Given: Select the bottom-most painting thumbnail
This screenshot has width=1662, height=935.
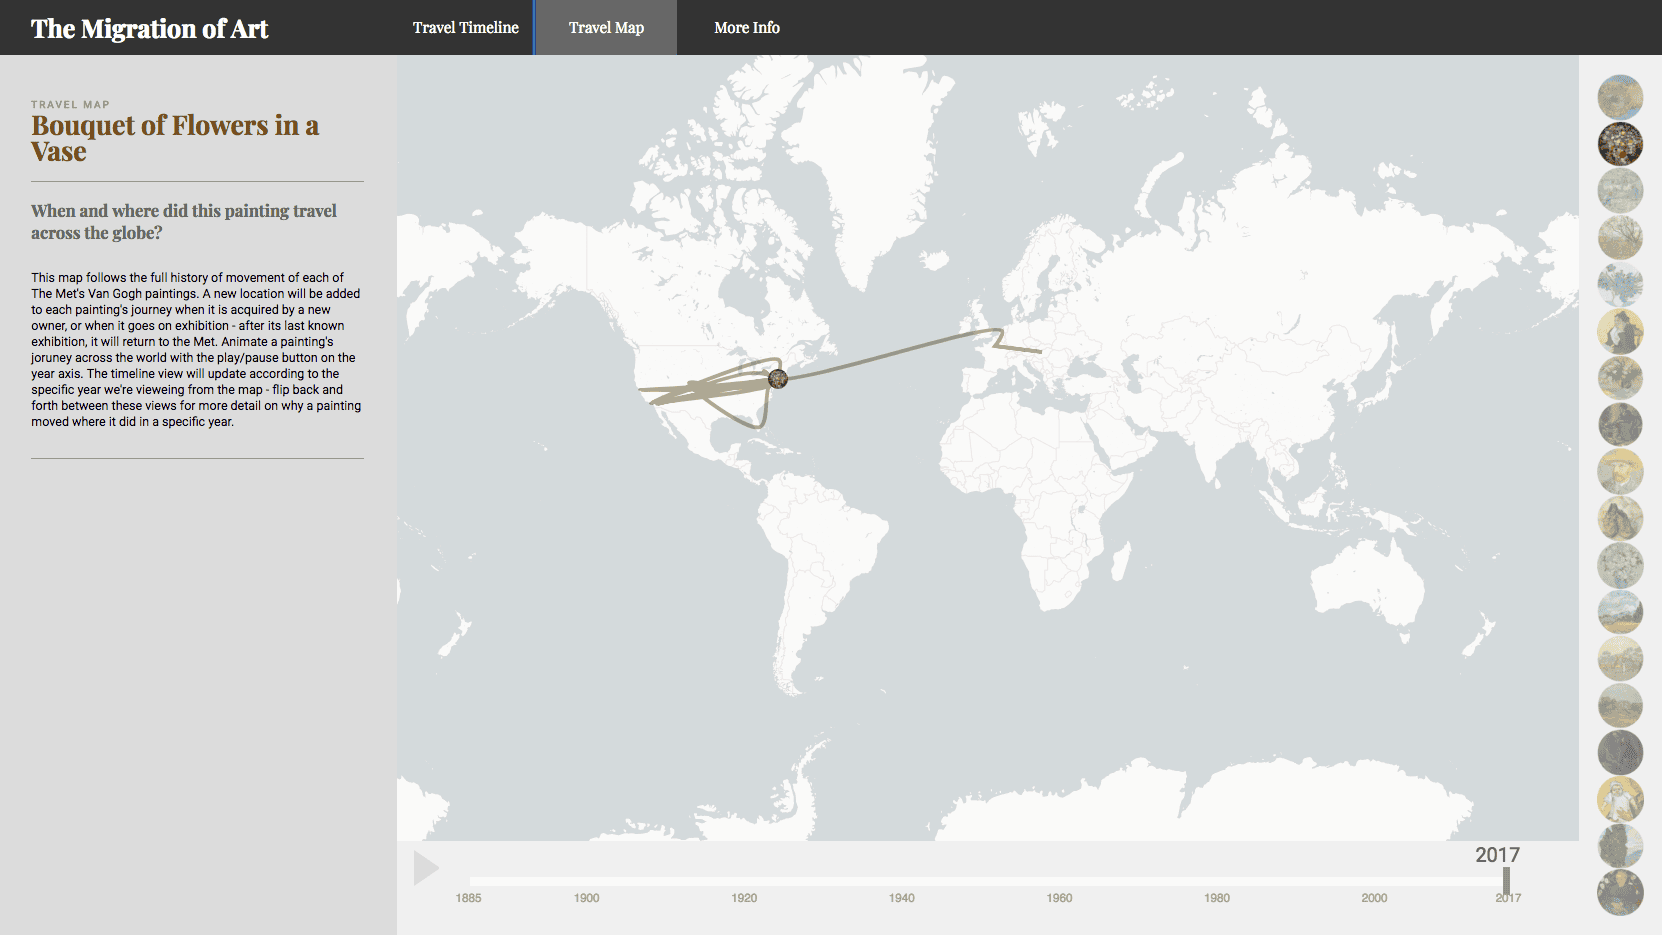Looking at the screenshot, I should (x=1620, y=893).
